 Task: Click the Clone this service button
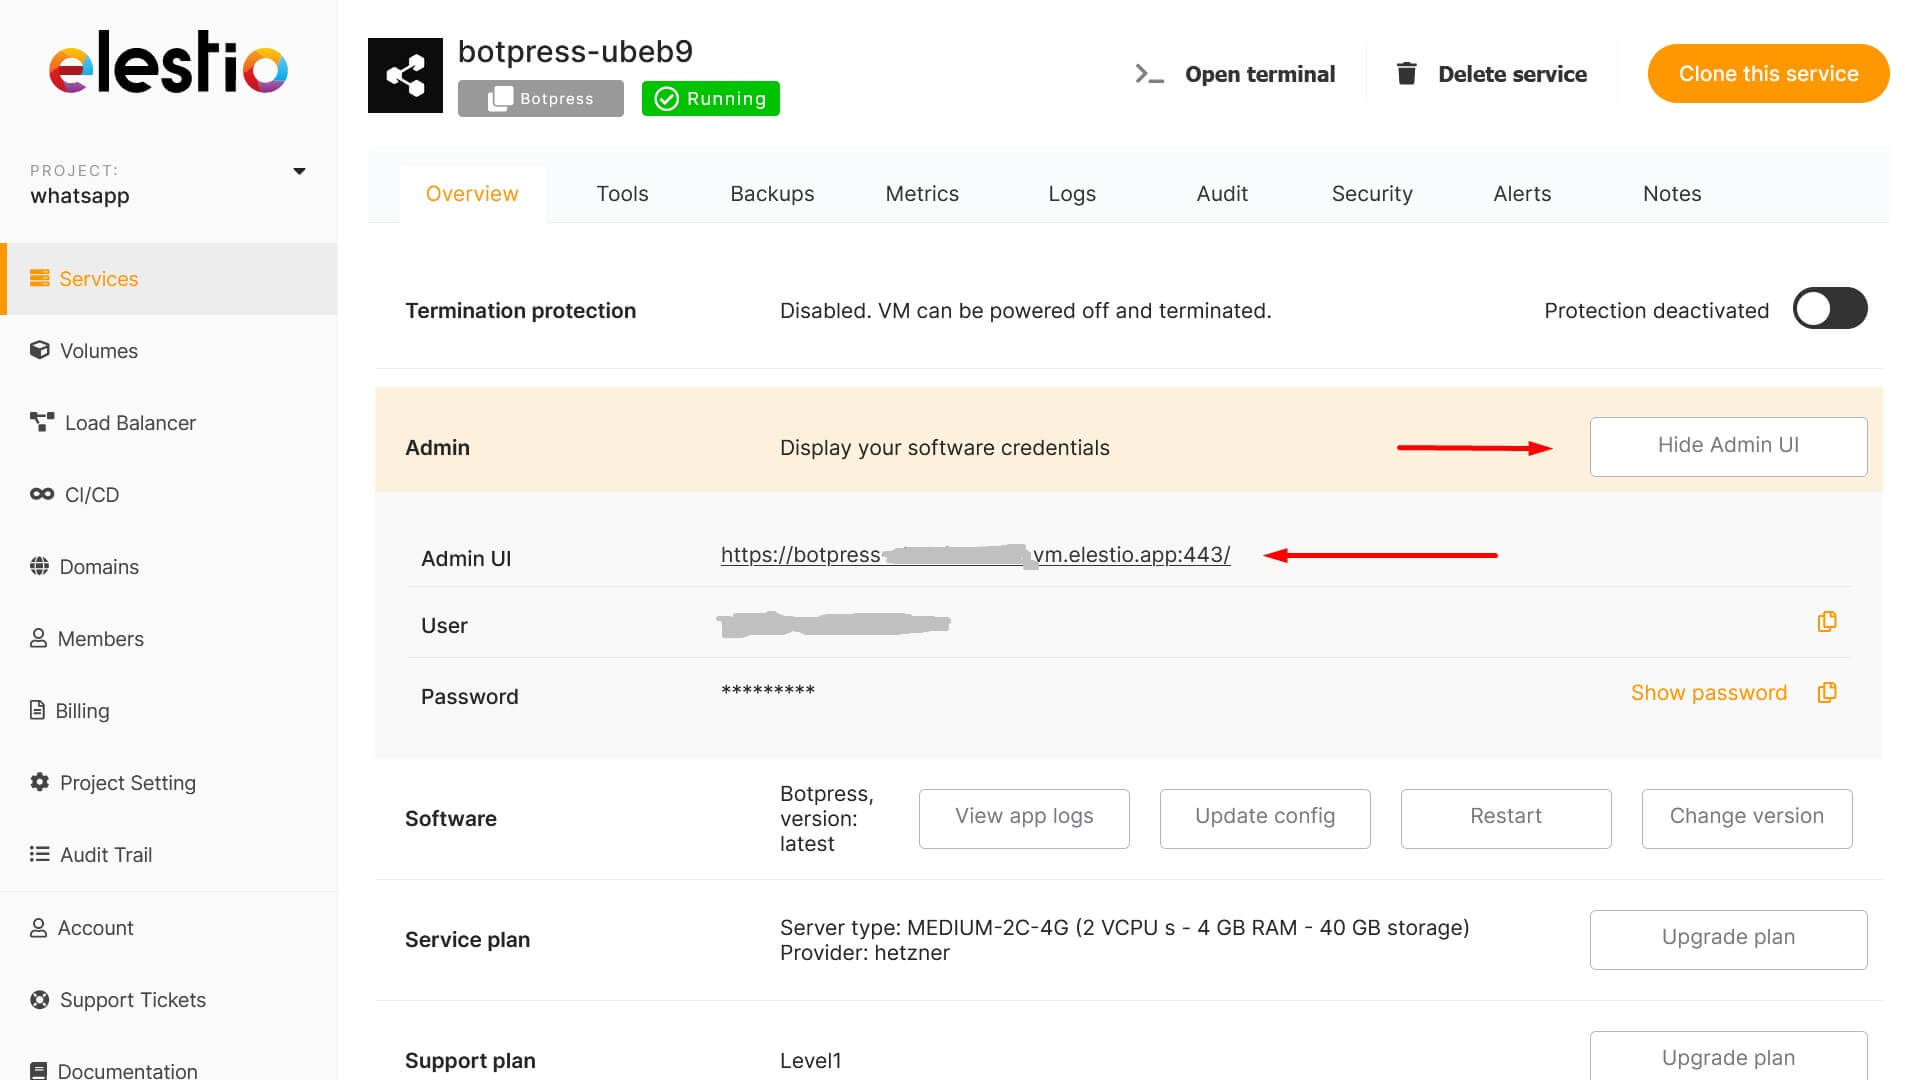(1767, 74)
